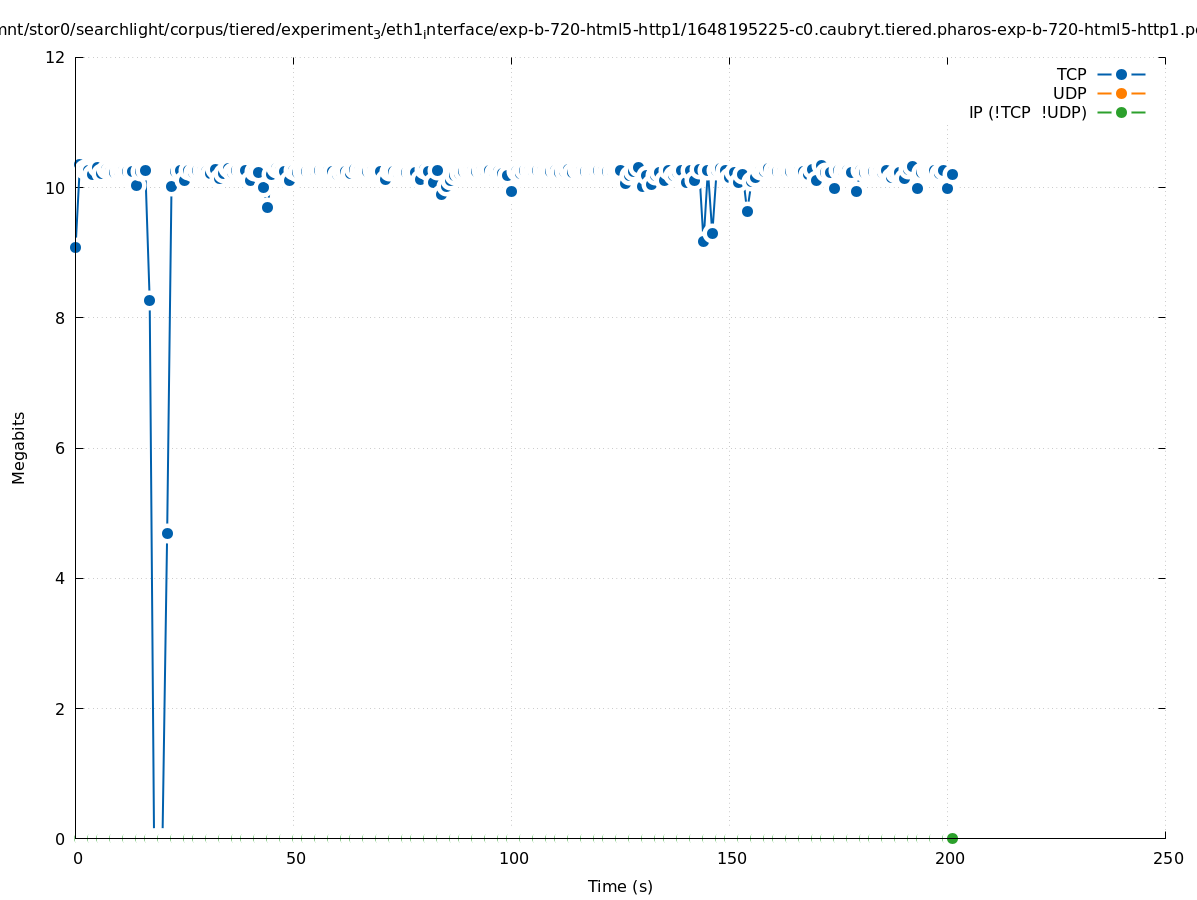Click the Megabits y-axis label

coord(19,447)
